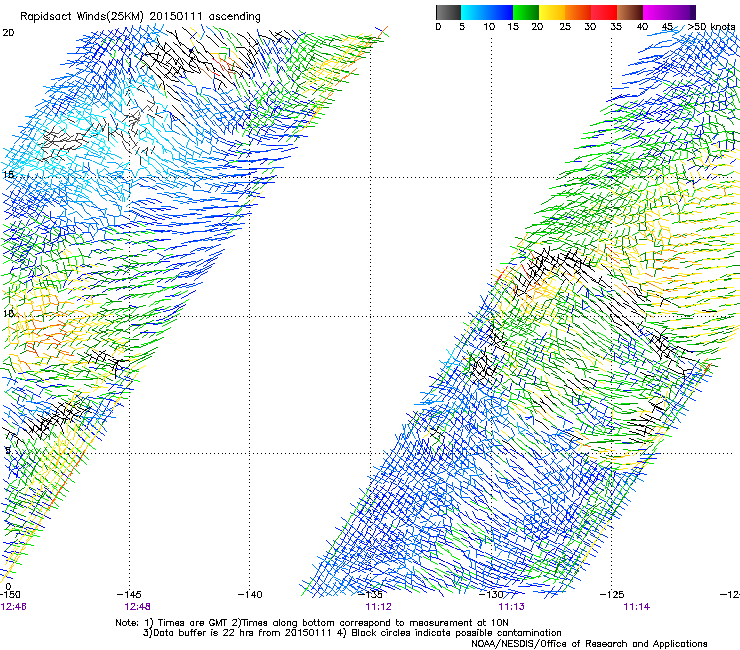The width and height of the screenshot is (740, 650).
Task: Click the '30' legend scale number
Action: (x=590, y=26)
